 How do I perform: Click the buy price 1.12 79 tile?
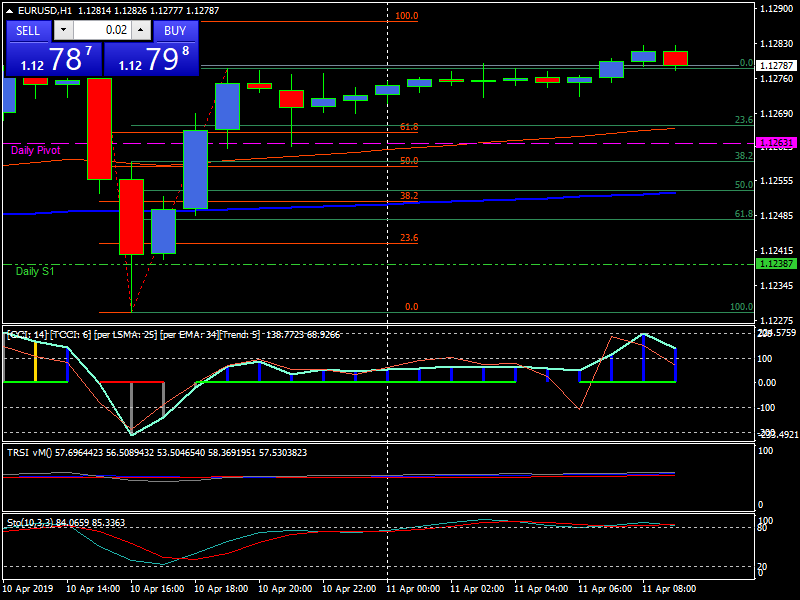click(151, 58)
